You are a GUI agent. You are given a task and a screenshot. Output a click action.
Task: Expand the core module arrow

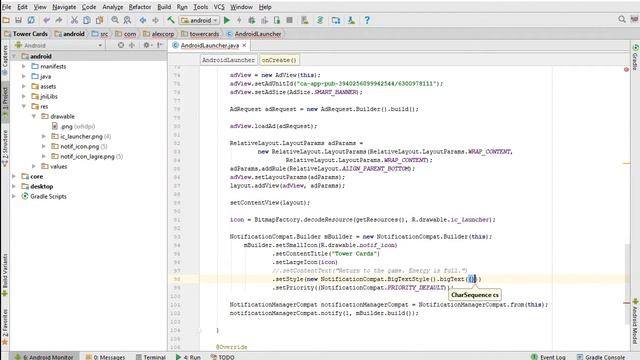[x=14, y=176]
